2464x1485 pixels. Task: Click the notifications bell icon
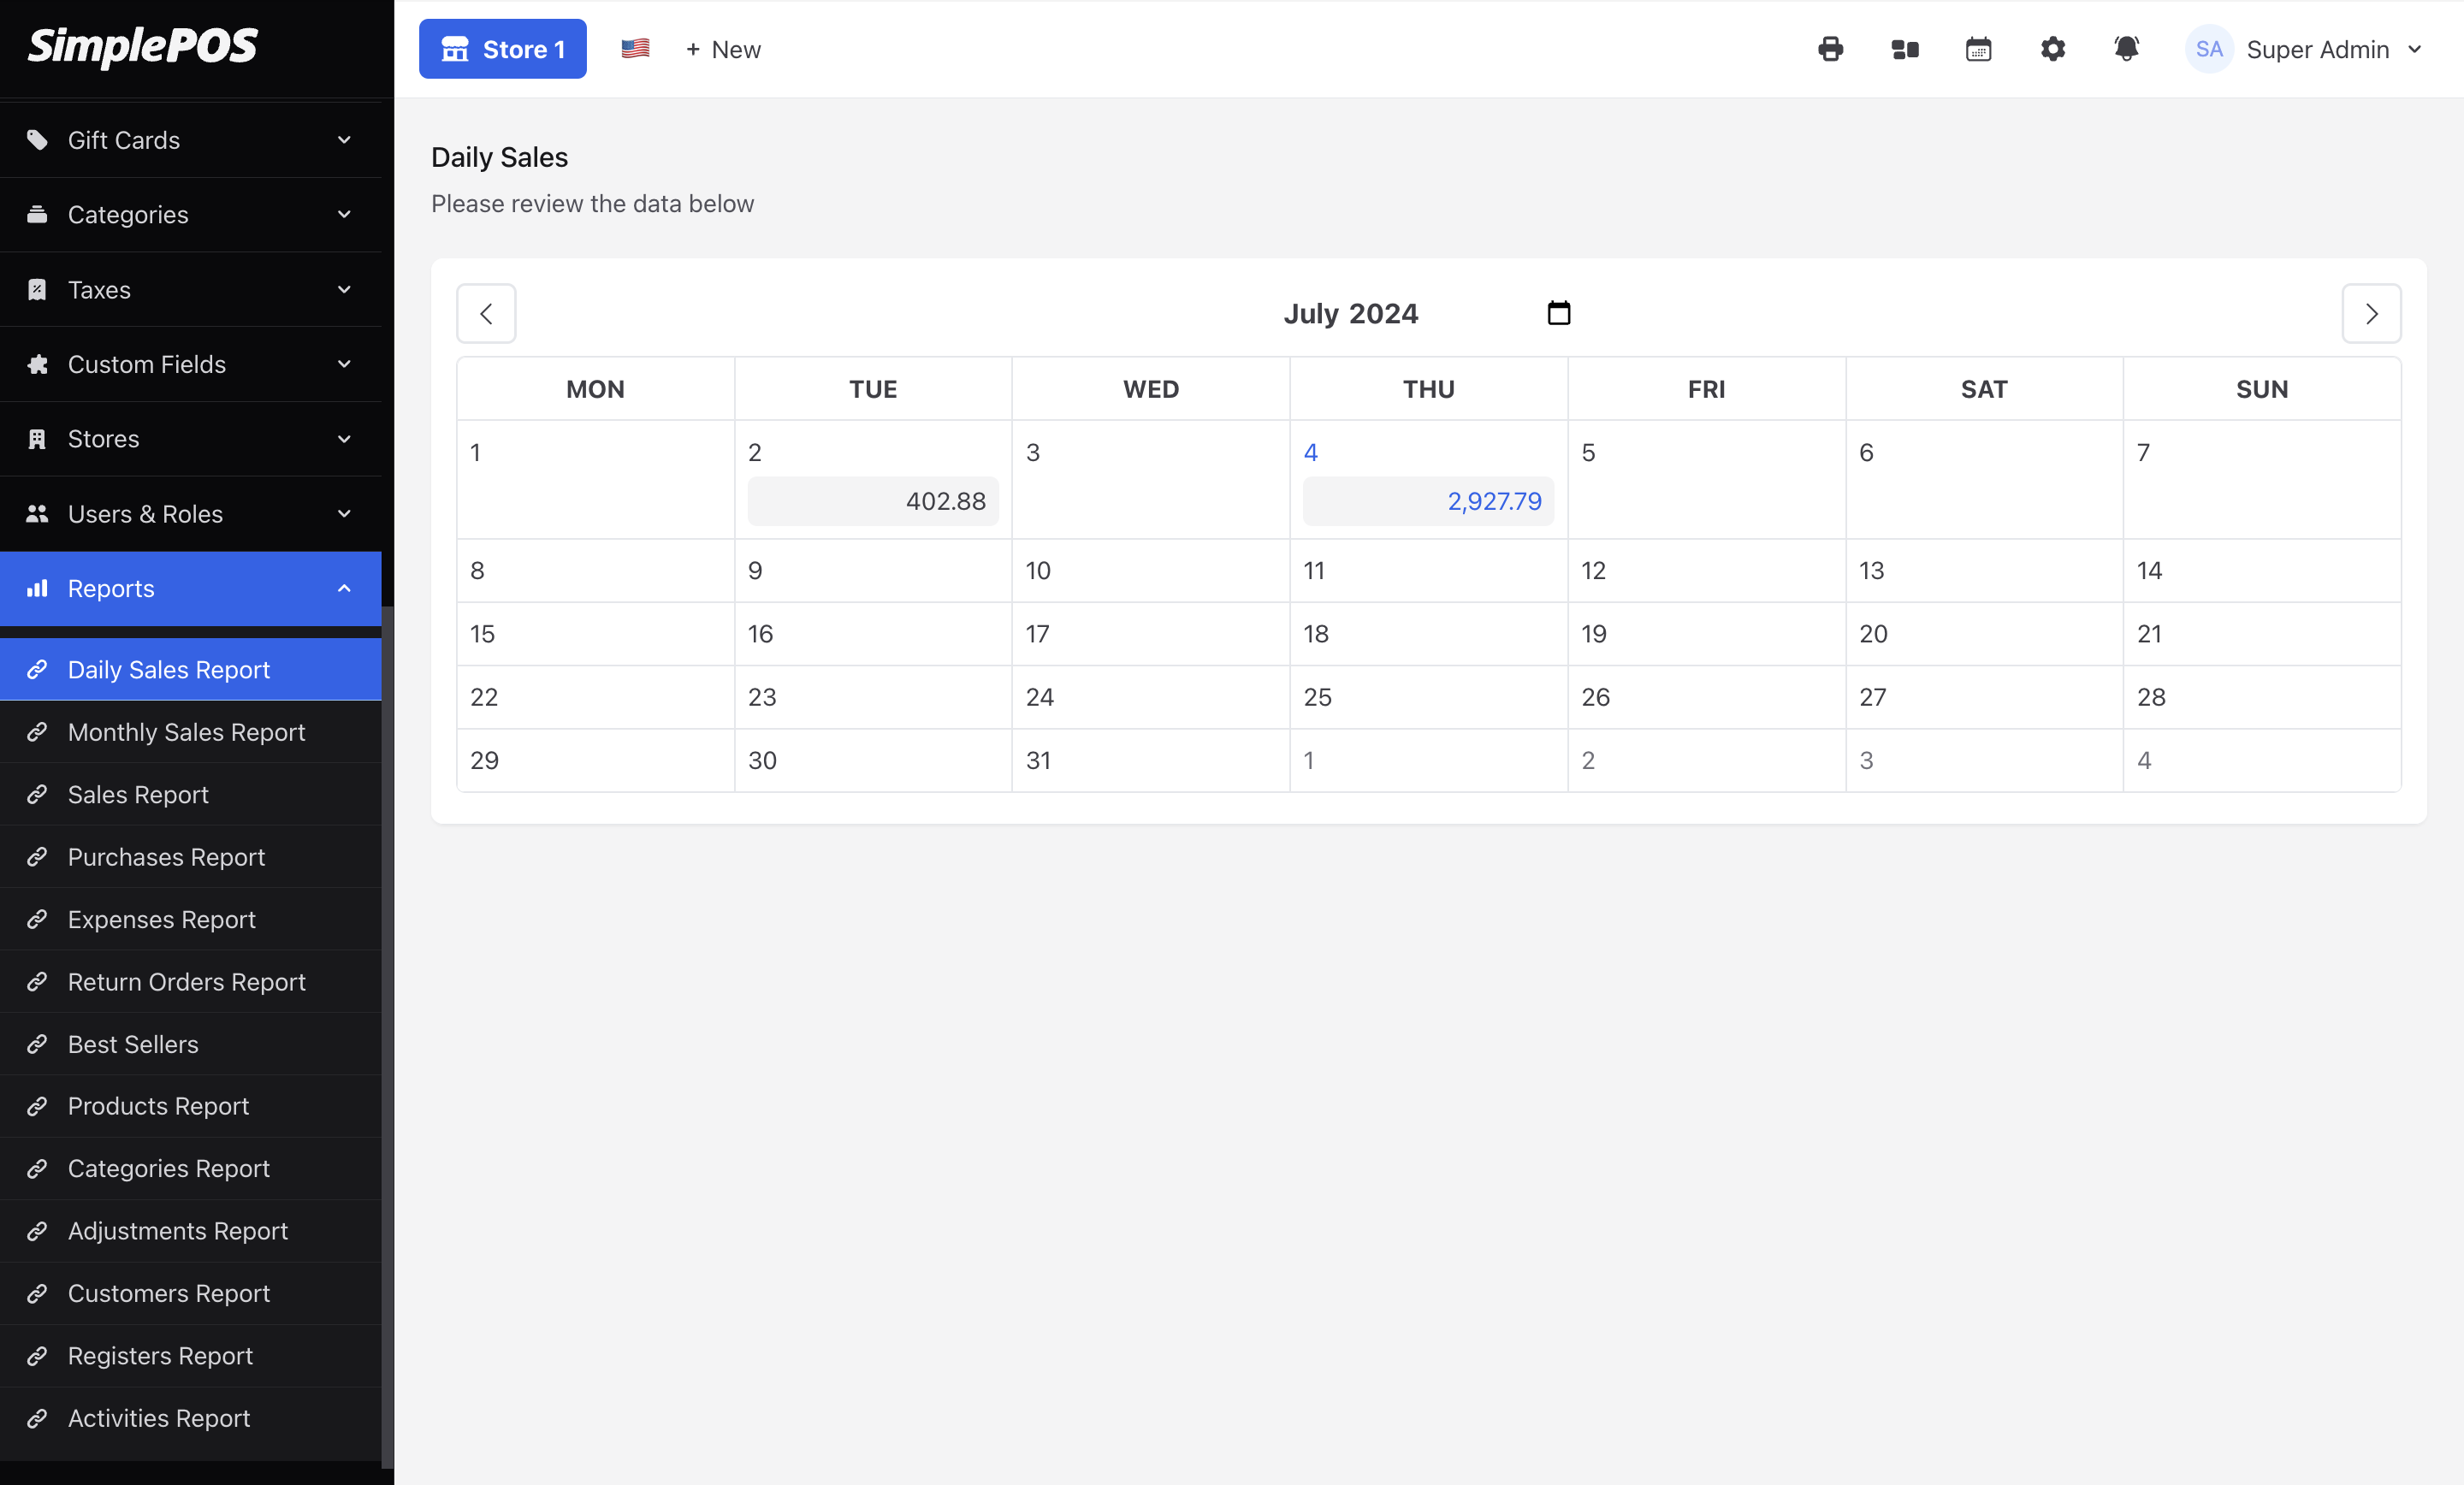point(2126,49)
